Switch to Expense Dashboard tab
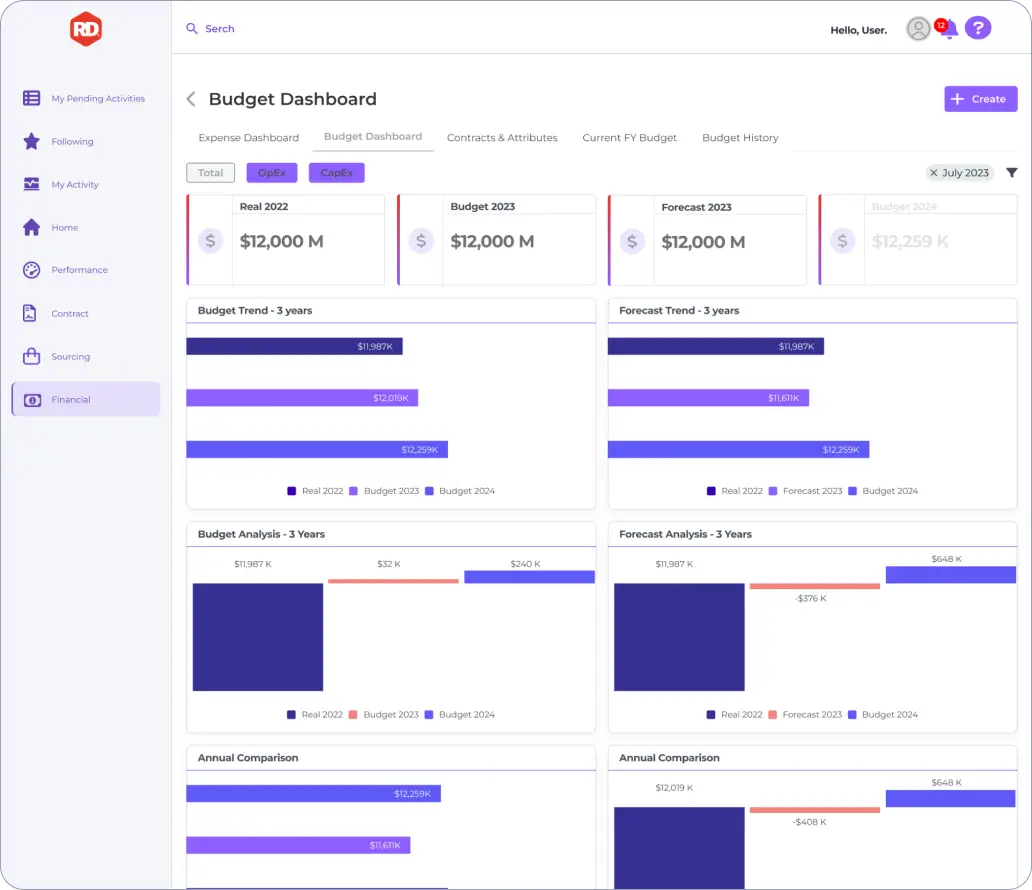Image resolution: width=1032 pixels, height=890 pixels. tap(249, 138)
